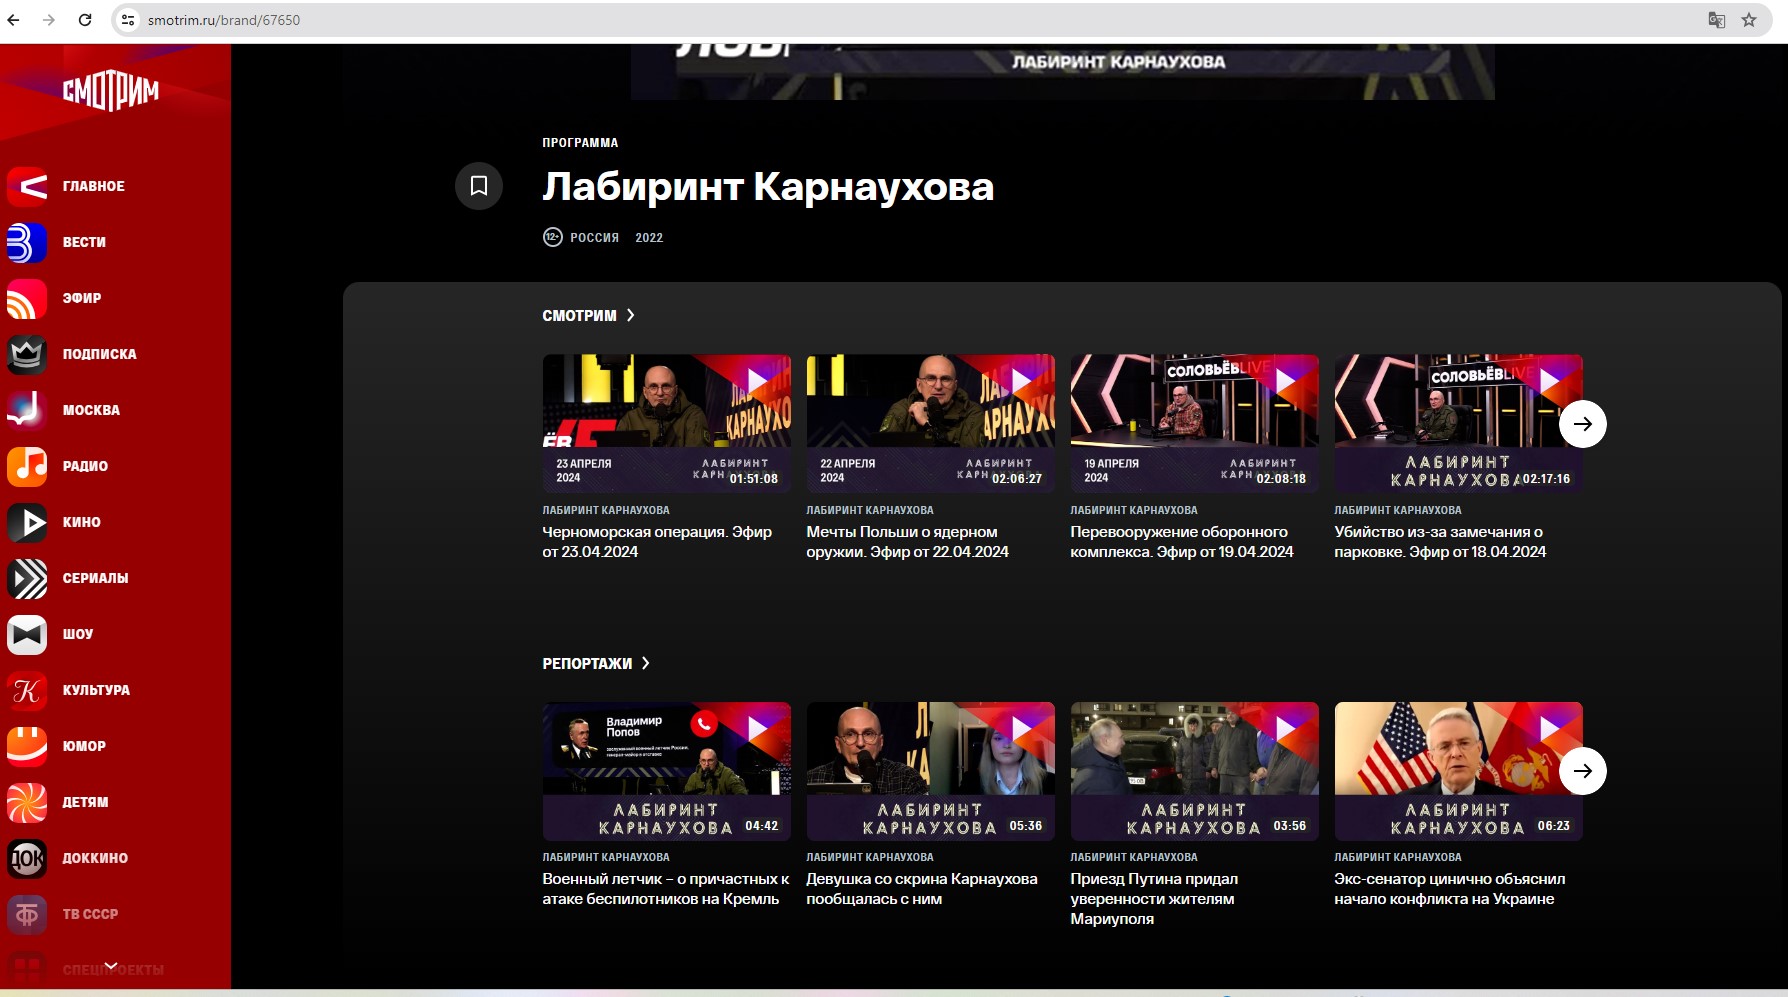Click the Шоу icon in sidebar
The height and width of the screenshot is (997, 1788).
point(27,634)
